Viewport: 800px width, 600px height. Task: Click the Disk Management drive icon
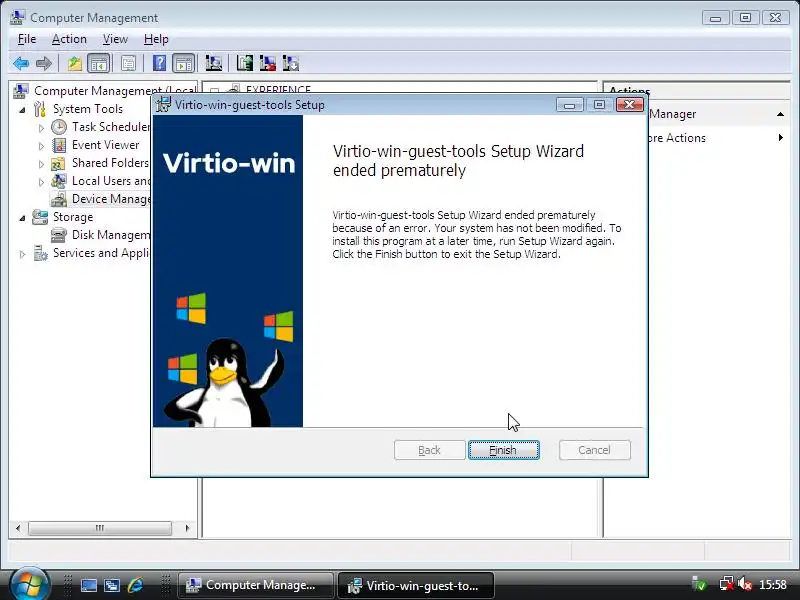point(59,235)
